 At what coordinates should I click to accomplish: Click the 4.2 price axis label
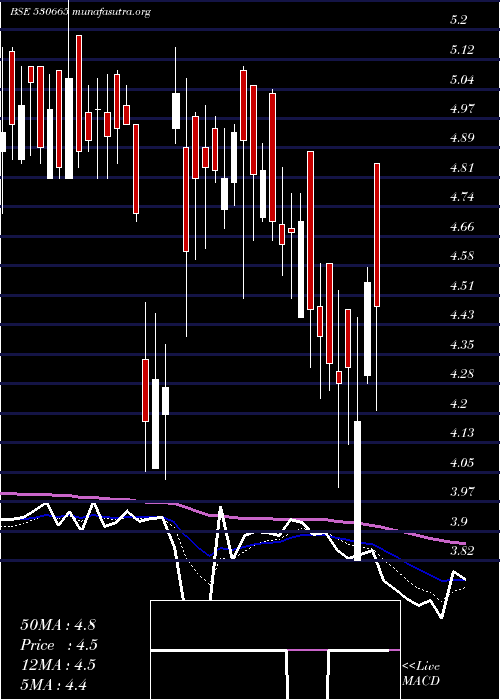458,404
